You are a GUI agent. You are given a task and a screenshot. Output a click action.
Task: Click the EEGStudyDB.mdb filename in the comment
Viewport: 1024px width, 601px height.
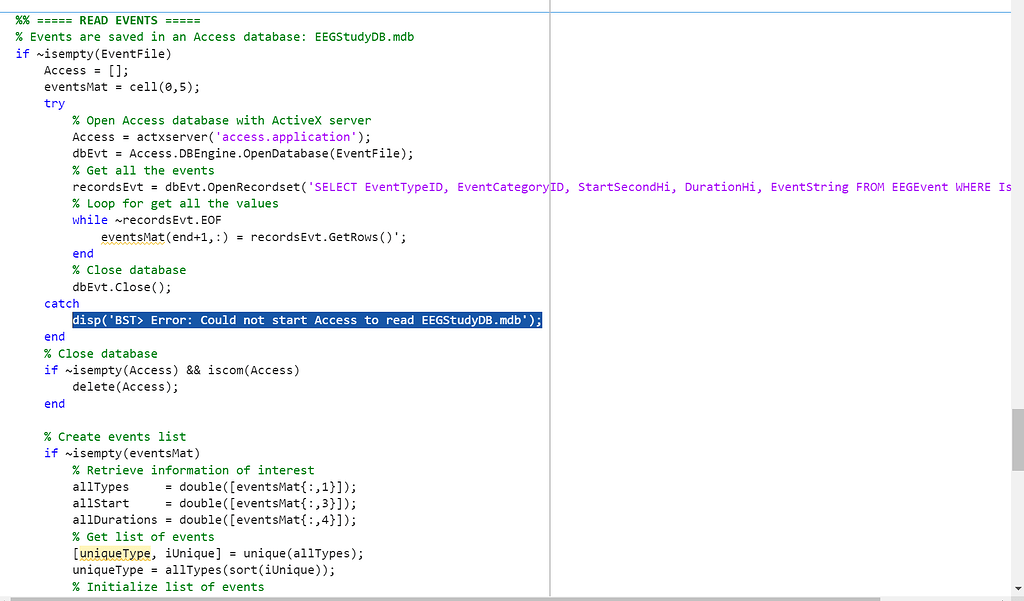(x=366, y=36)
